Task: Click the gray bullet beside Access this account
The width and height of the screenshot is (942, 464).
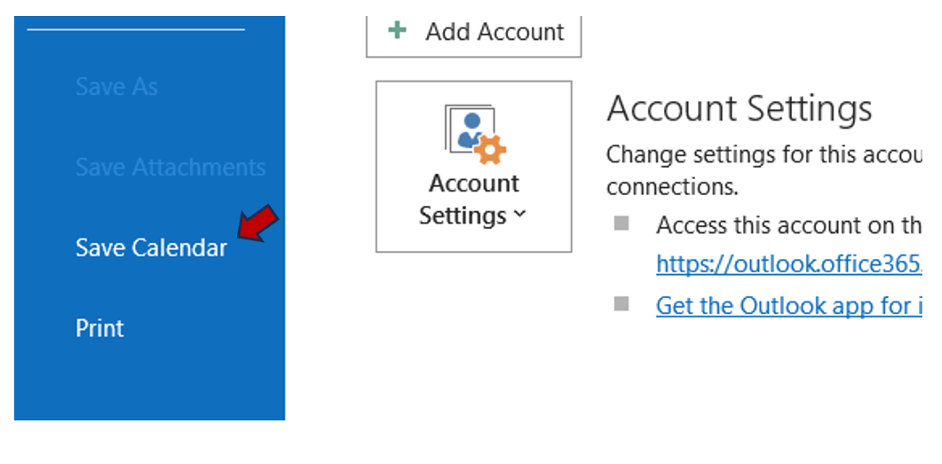Action: click(622, 224)
